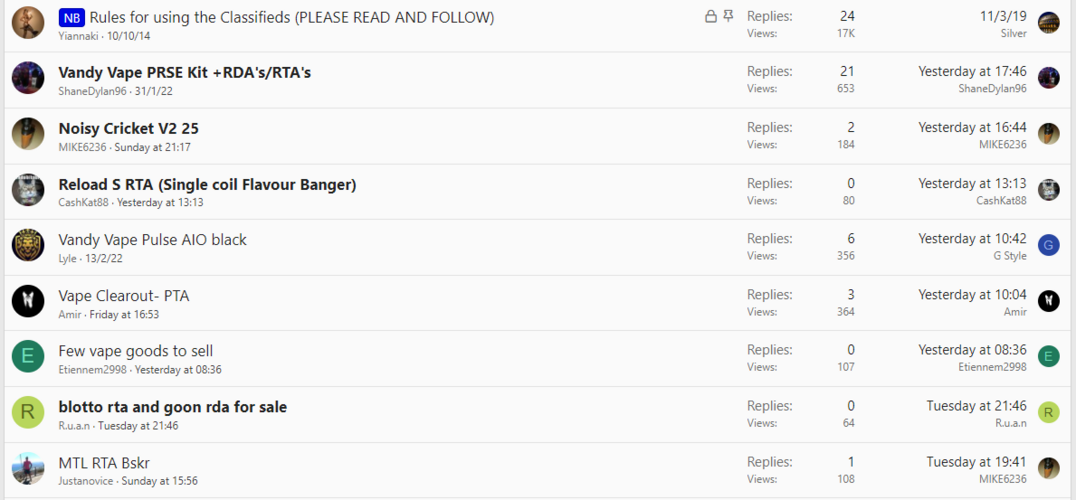Open Lyle's lion avatar icon
Image resolution: width=1076 pixels, height=500 pixels.
coord(28,246)
